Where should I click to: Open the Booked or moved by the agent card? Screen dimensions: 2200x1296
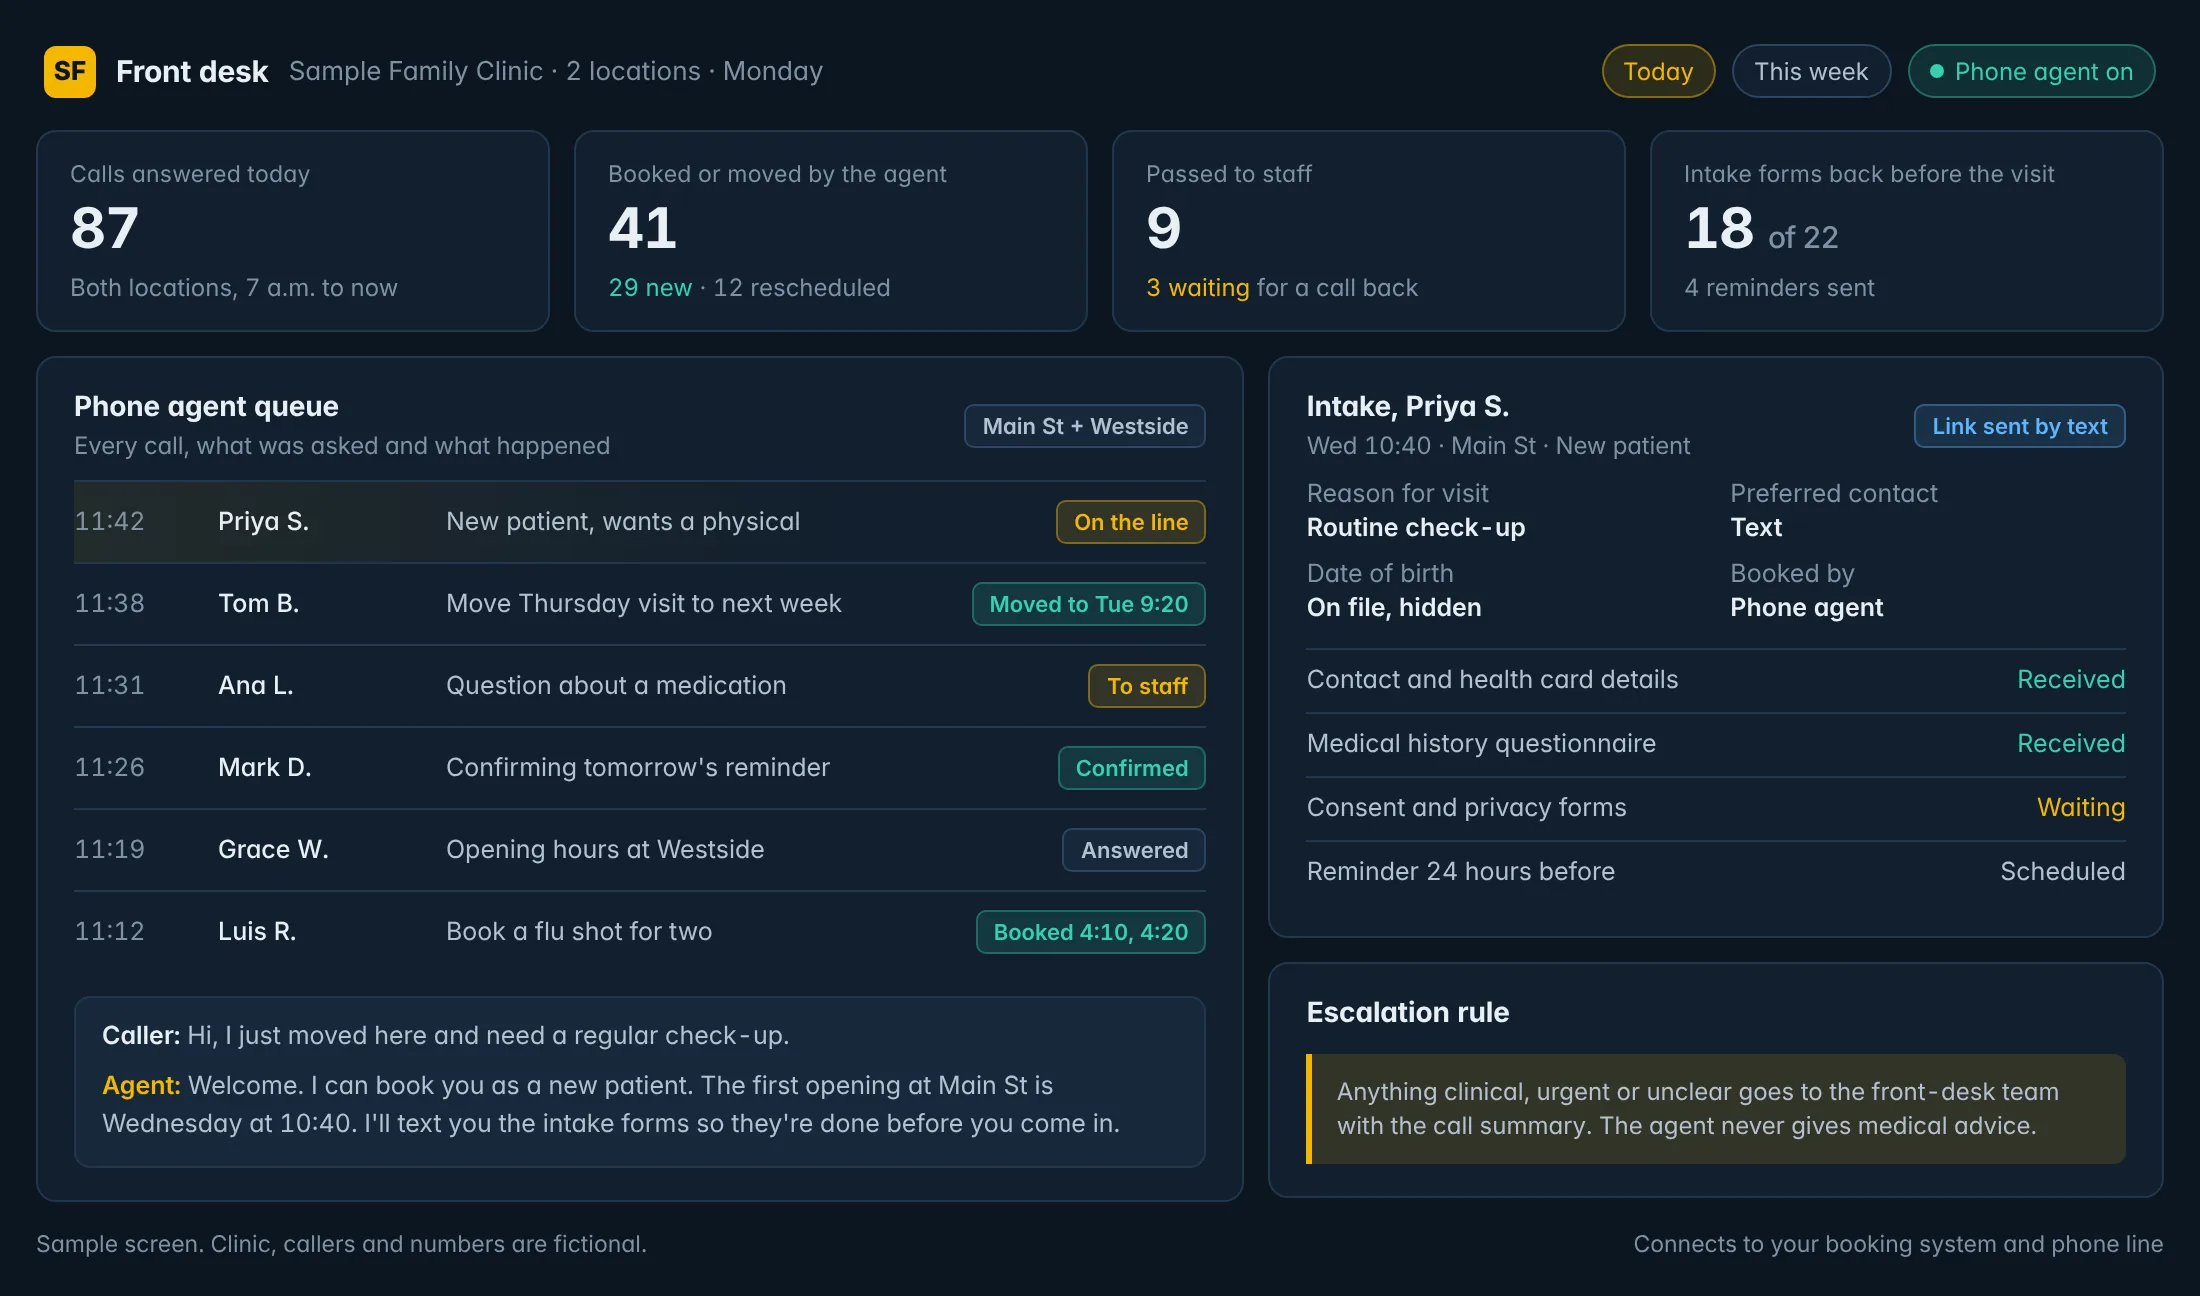(831, 231)
